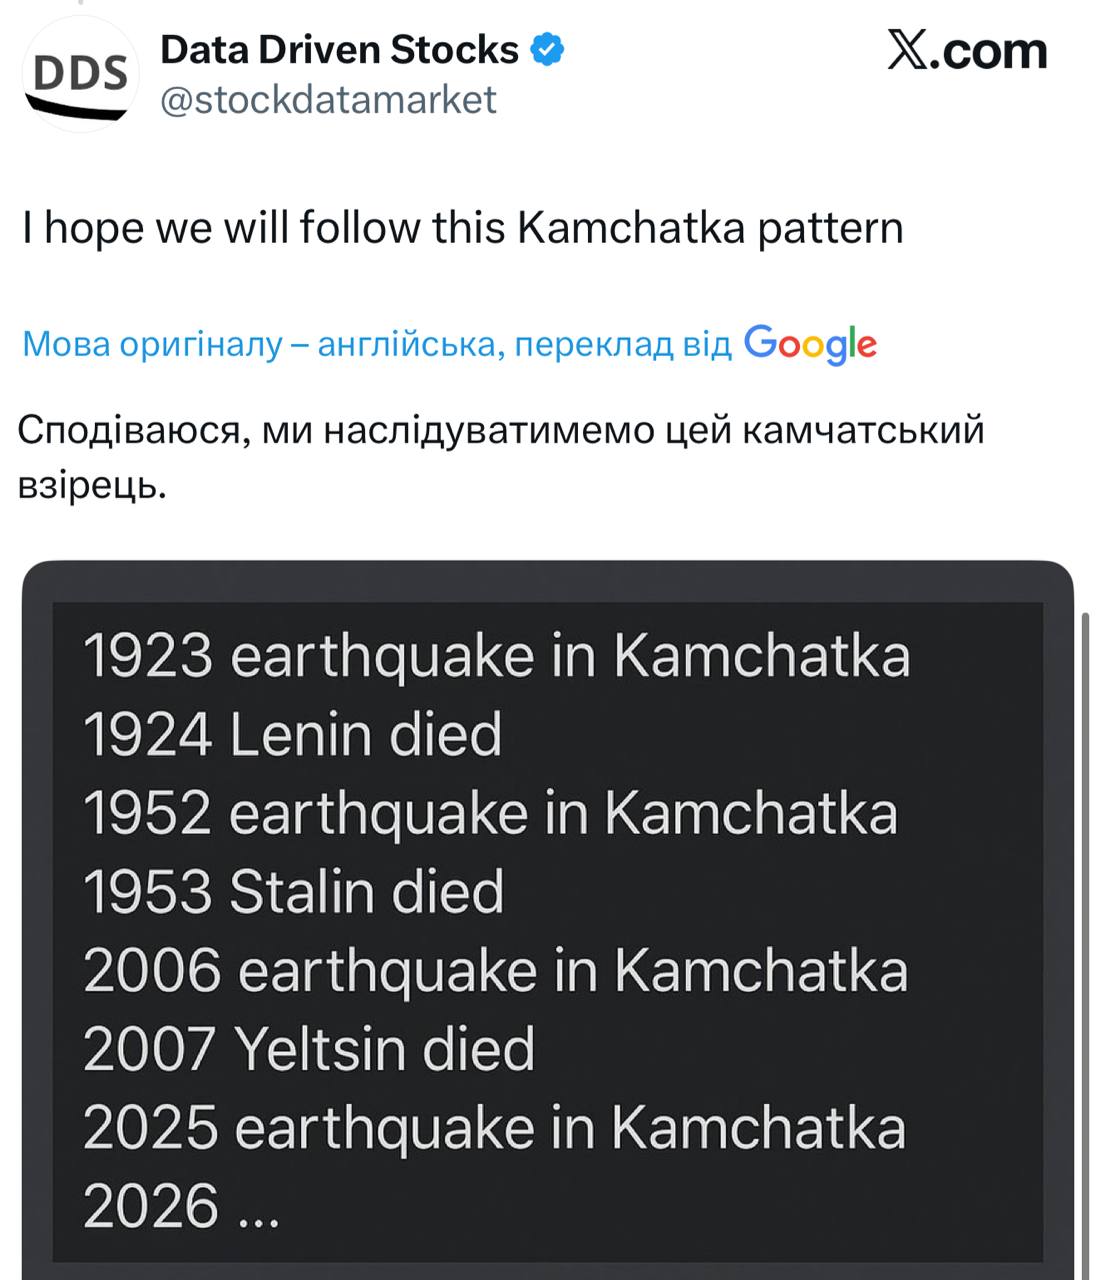Click the Google logo in translation note
This screenshot has width=1096, height=1280.
[x=810, y=344]
